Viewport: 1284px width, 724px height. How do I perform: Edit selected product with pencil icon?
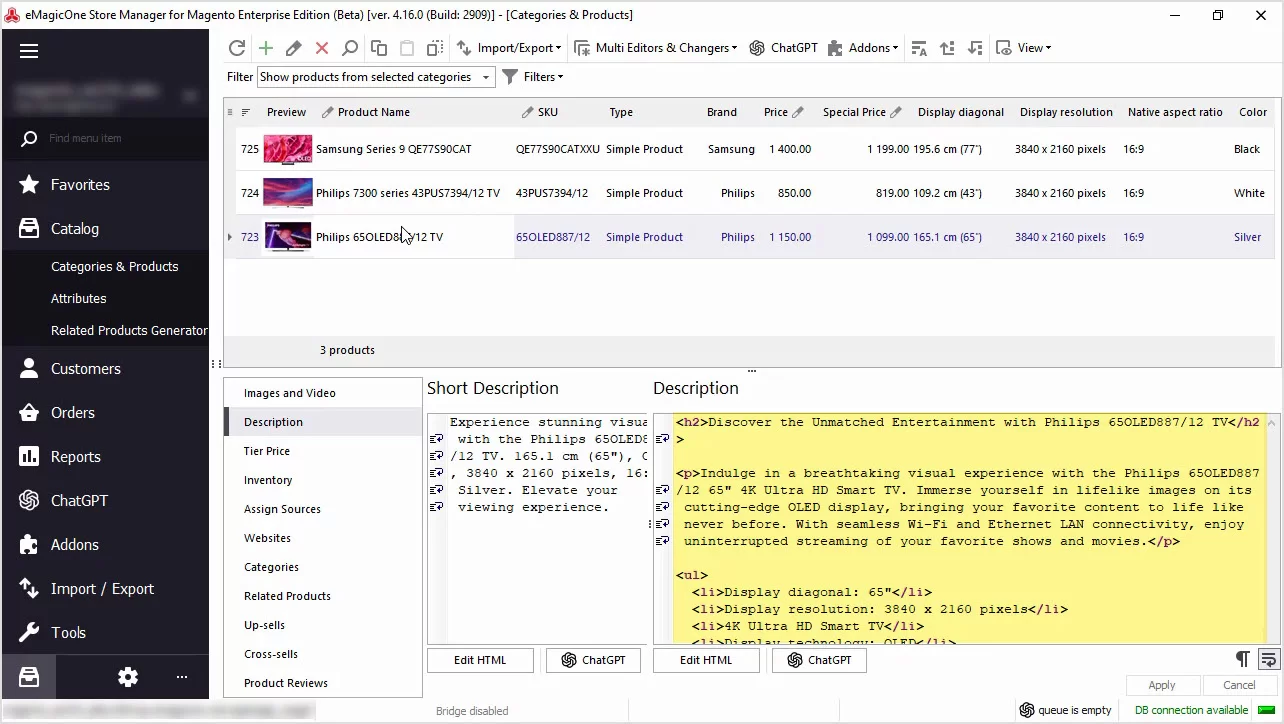pos(293,48)
